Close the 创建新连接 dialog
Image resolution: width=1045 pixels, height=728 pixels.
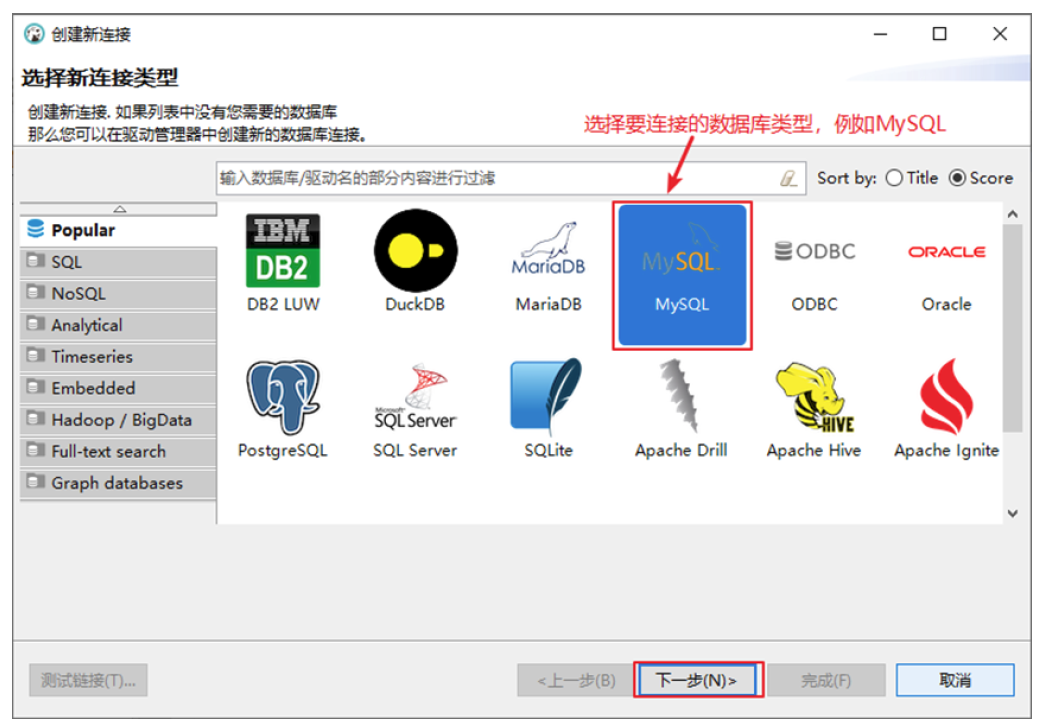1000,33
